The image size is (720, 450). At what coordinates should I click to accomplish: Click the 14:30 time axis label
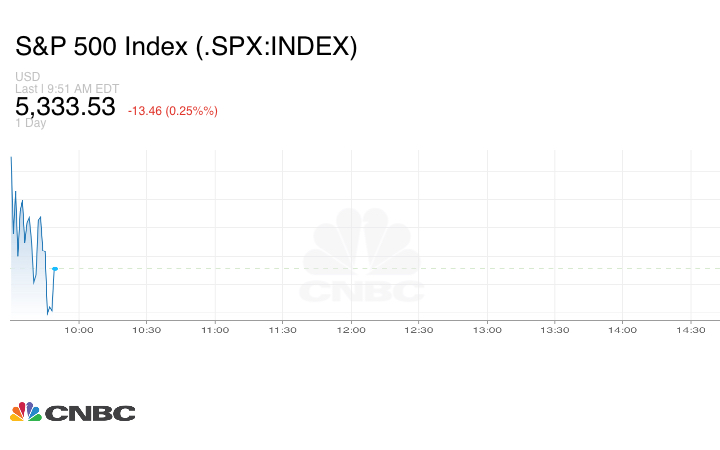click(691, 330)
